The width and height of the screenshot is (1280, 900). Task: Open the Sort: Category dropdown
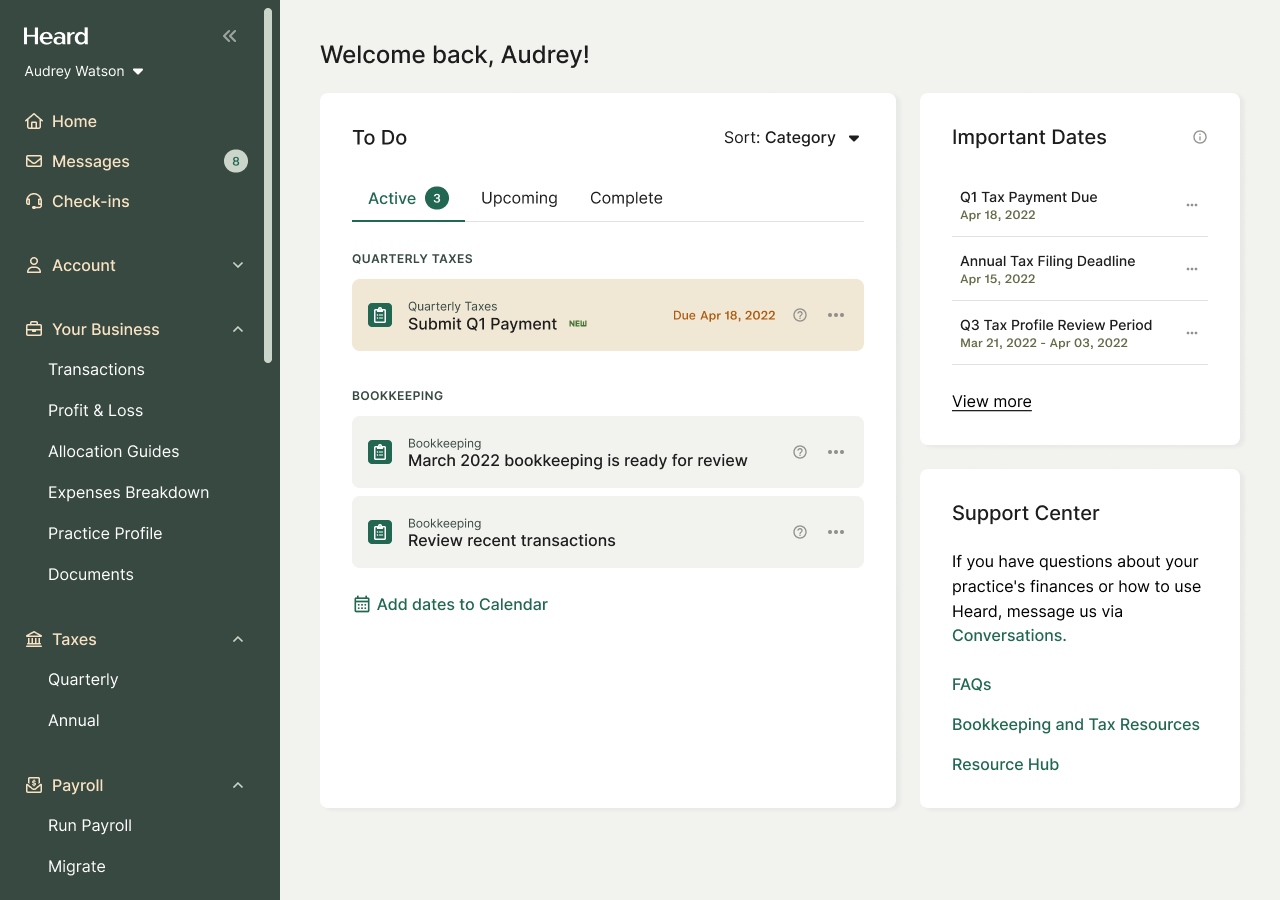[x=792, y=138]
